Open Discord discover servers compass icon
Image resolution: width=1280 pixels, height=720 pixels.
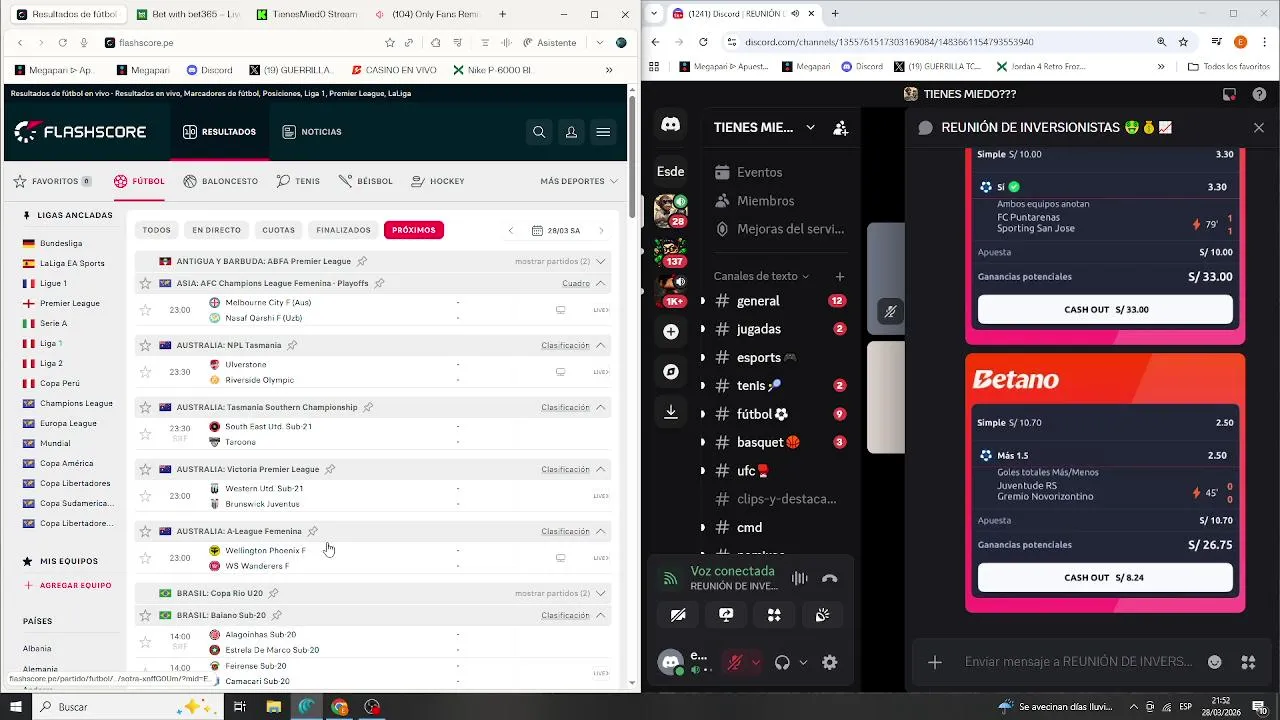(671, 371)
